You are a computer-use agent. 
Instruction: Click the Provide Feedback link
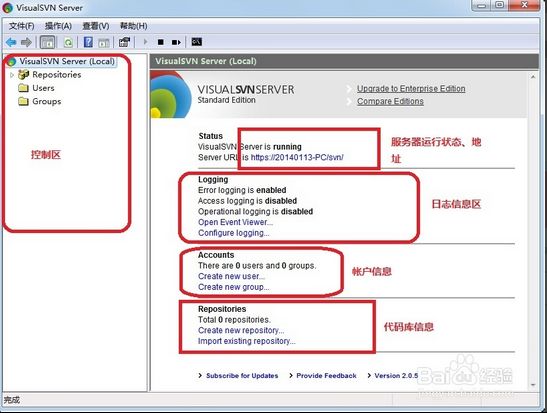(x=326, y=376)
